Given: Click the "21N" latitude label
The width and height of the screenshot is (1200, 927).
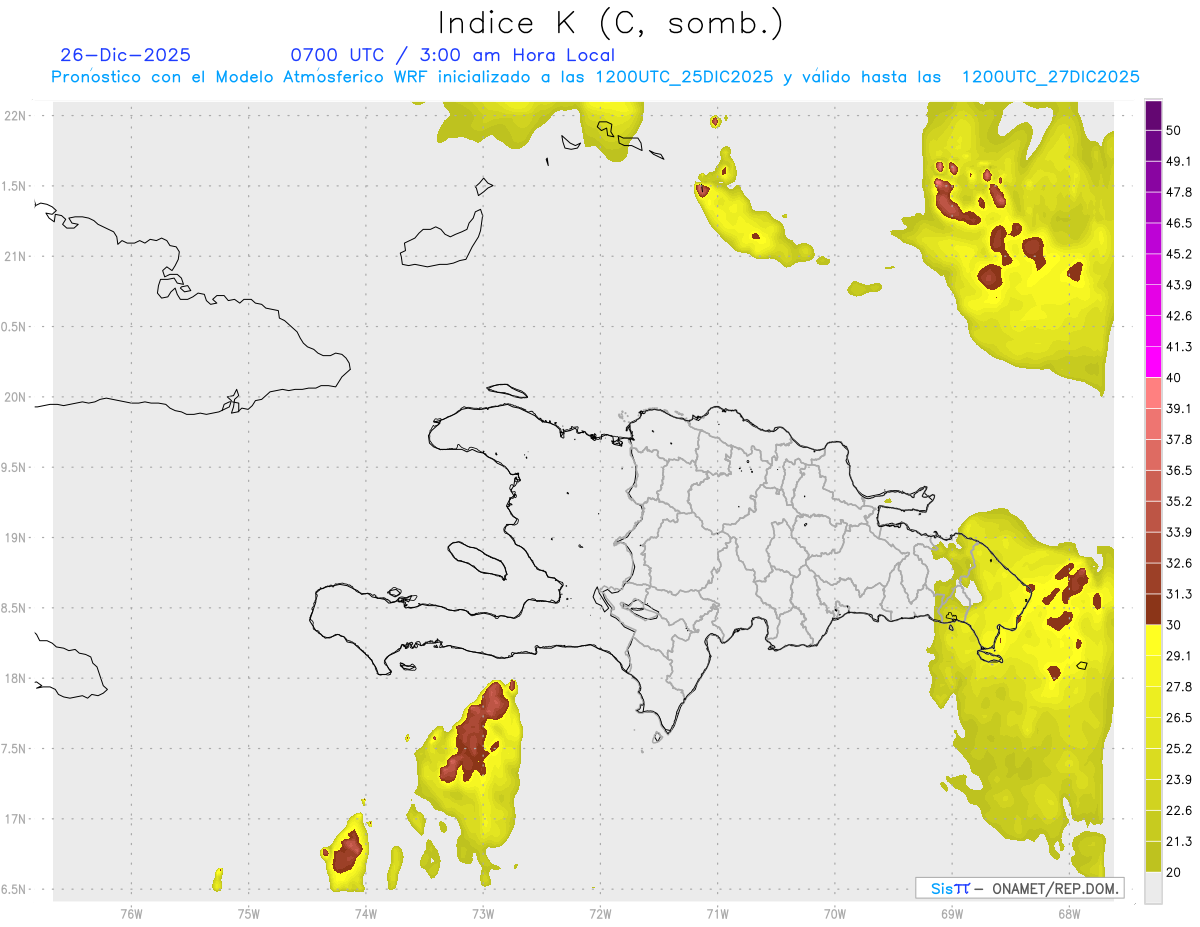Looking at the screenshot, I should coord(14,256).
